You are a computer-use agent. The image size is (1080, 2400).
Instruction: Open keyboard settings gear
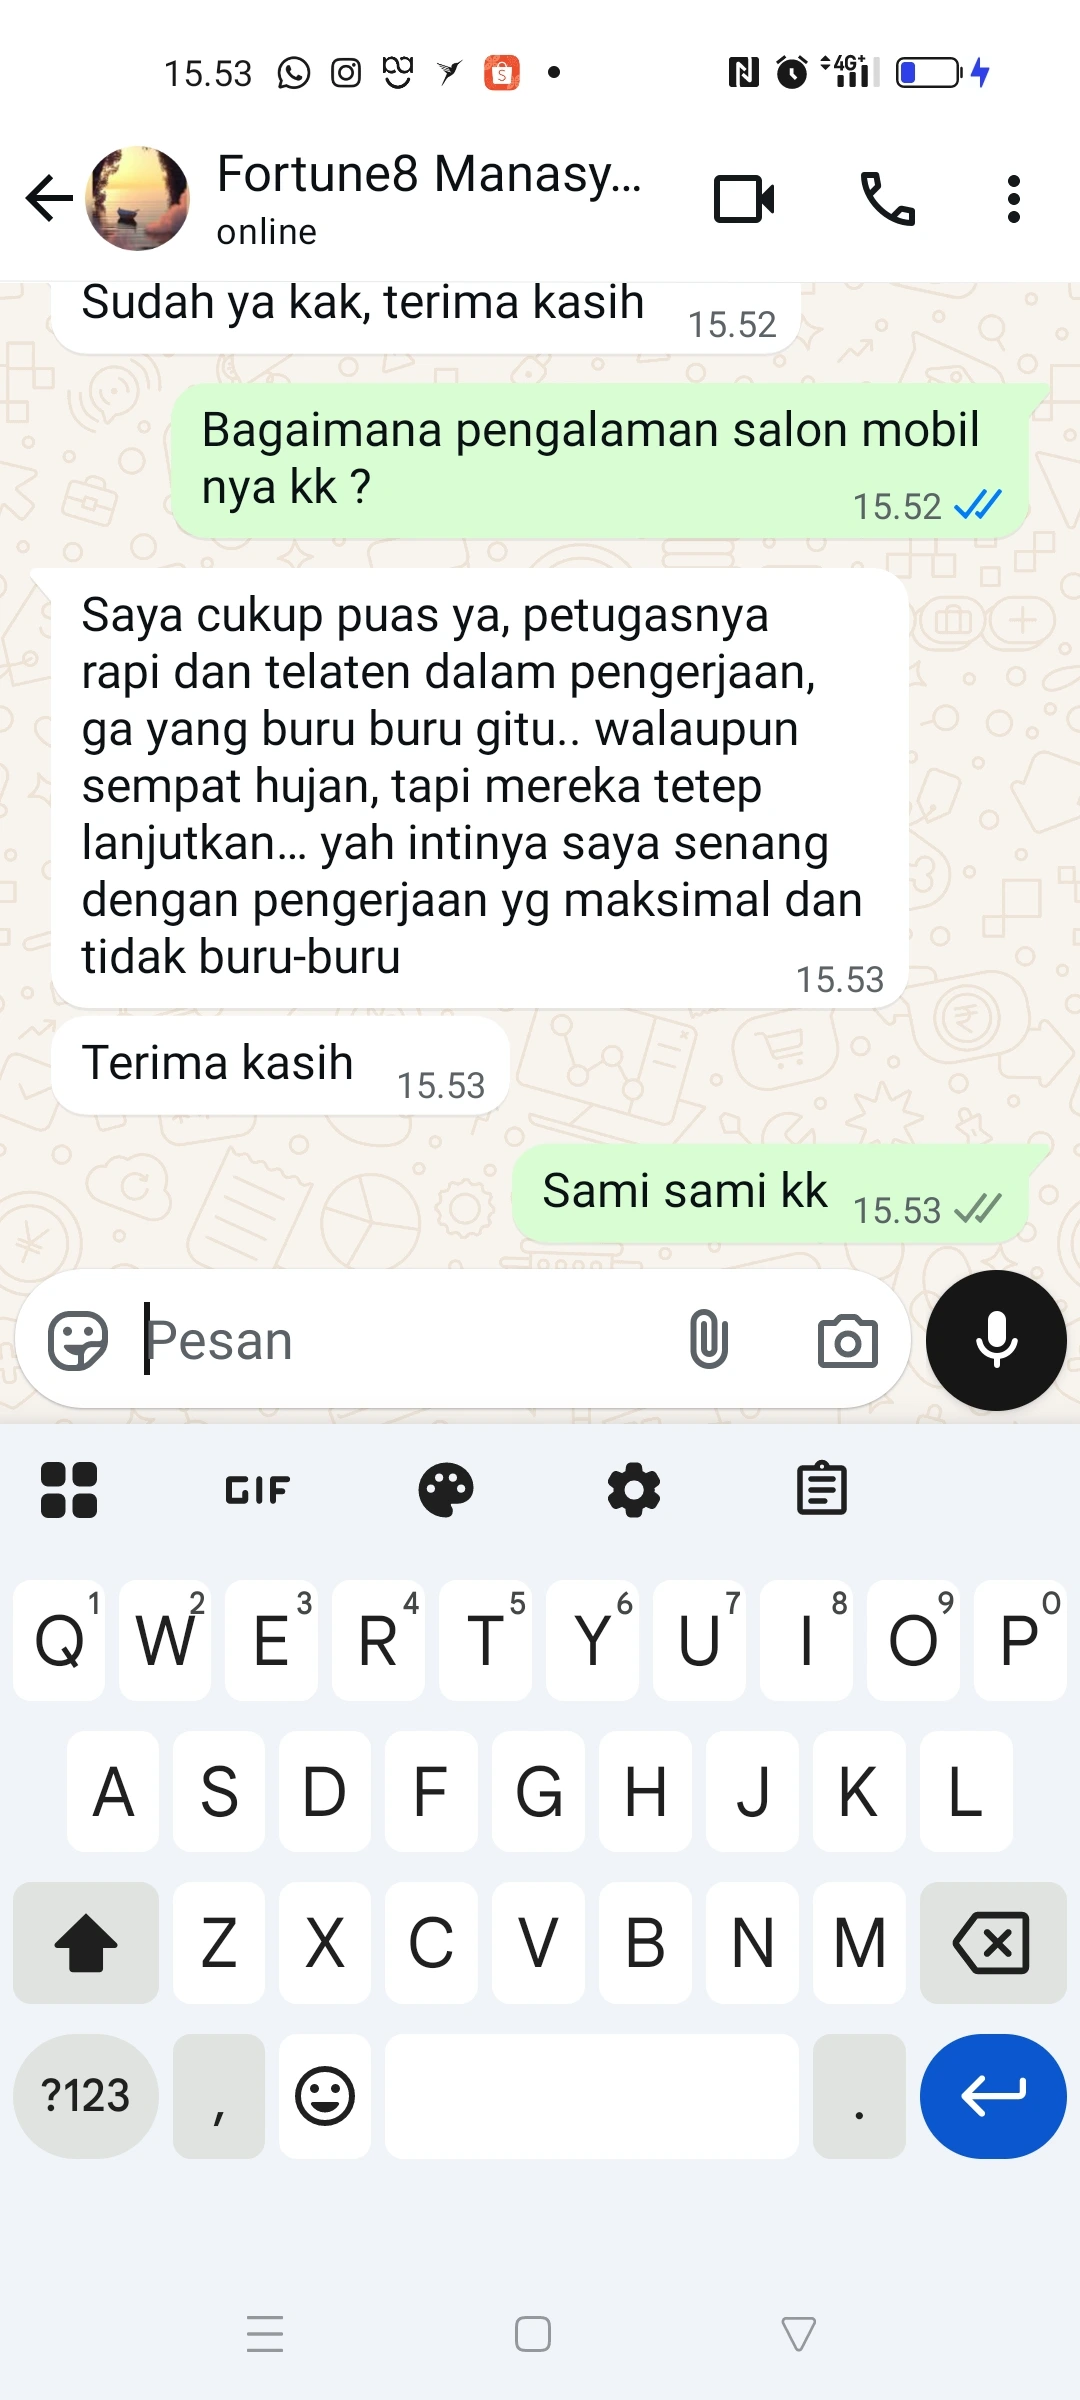click(x=634, y=1490)
